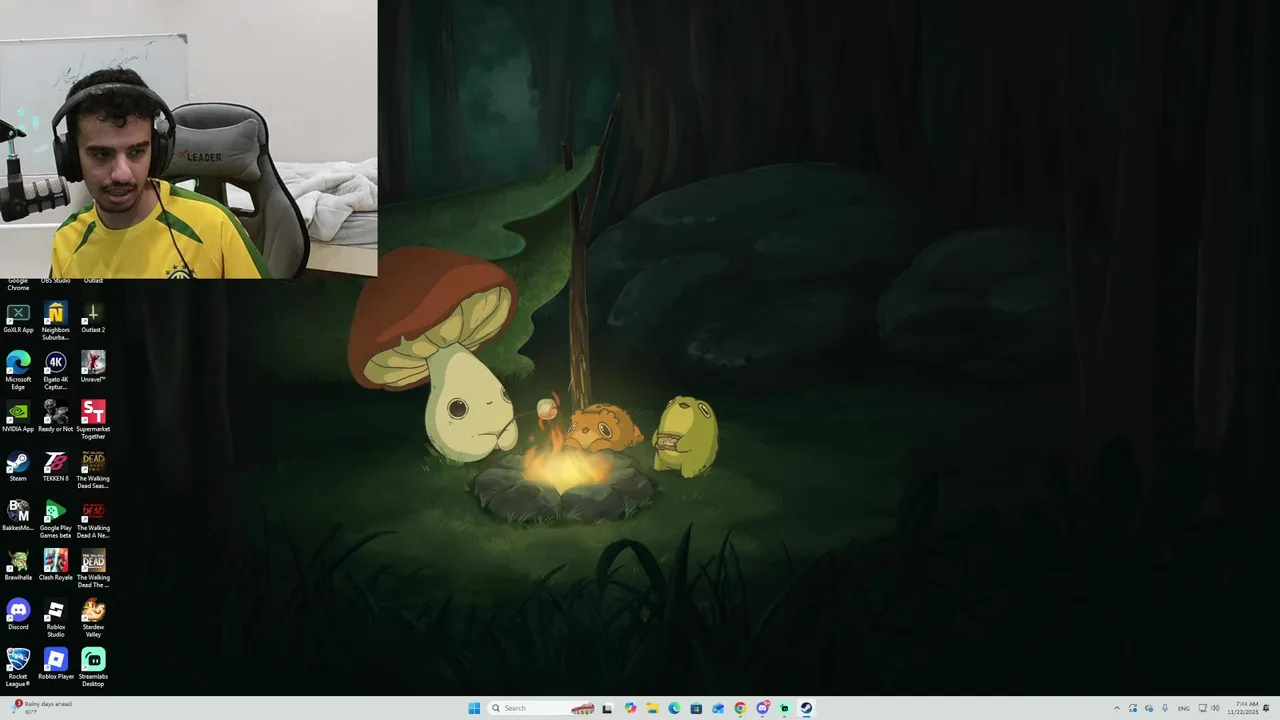Open the NVIDIA App desktop shortcut
The width and height of the screenshot is (1280, 720).
[x=18, y=417]
